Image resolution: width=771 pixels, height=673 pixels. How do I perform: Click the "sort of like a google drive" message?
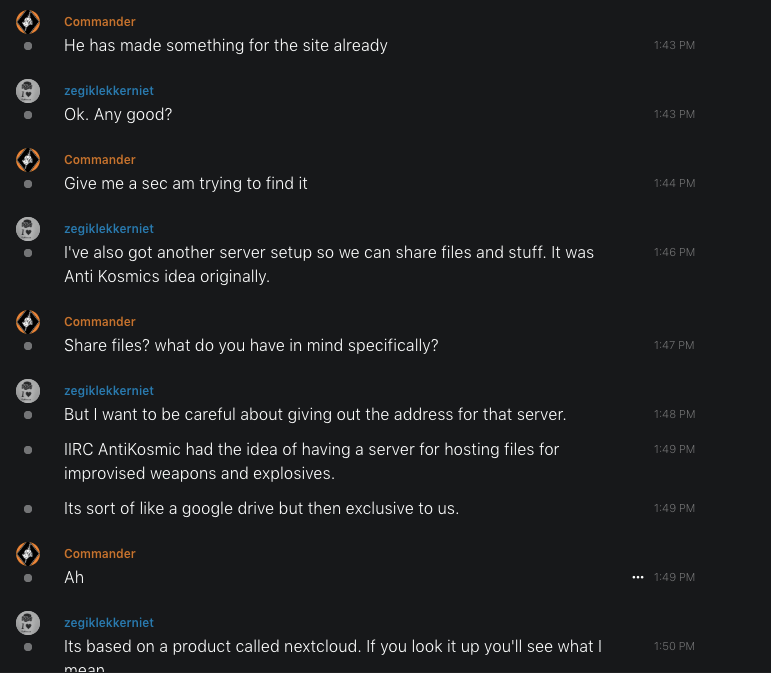261,508
